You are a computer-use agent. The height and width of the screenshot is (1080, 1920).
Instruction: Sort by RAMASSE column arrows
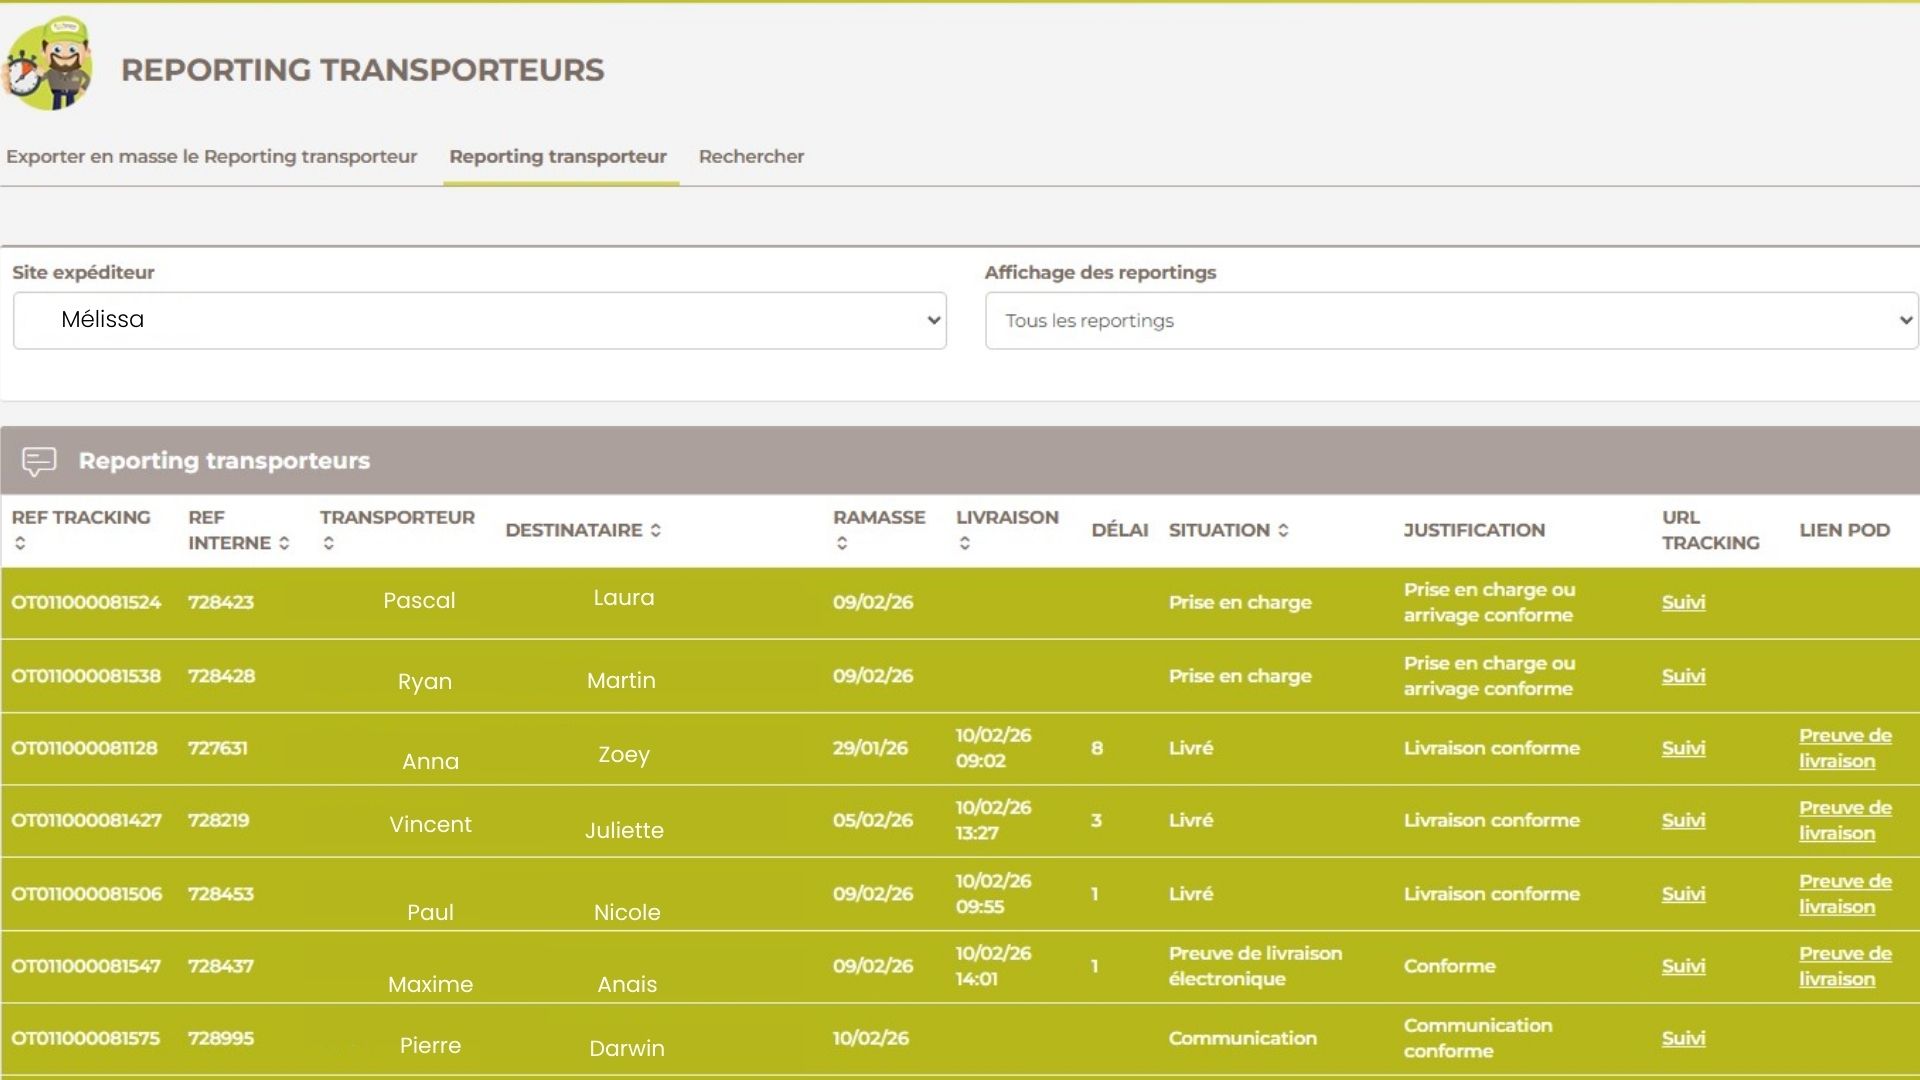click(x=842, y=543)
